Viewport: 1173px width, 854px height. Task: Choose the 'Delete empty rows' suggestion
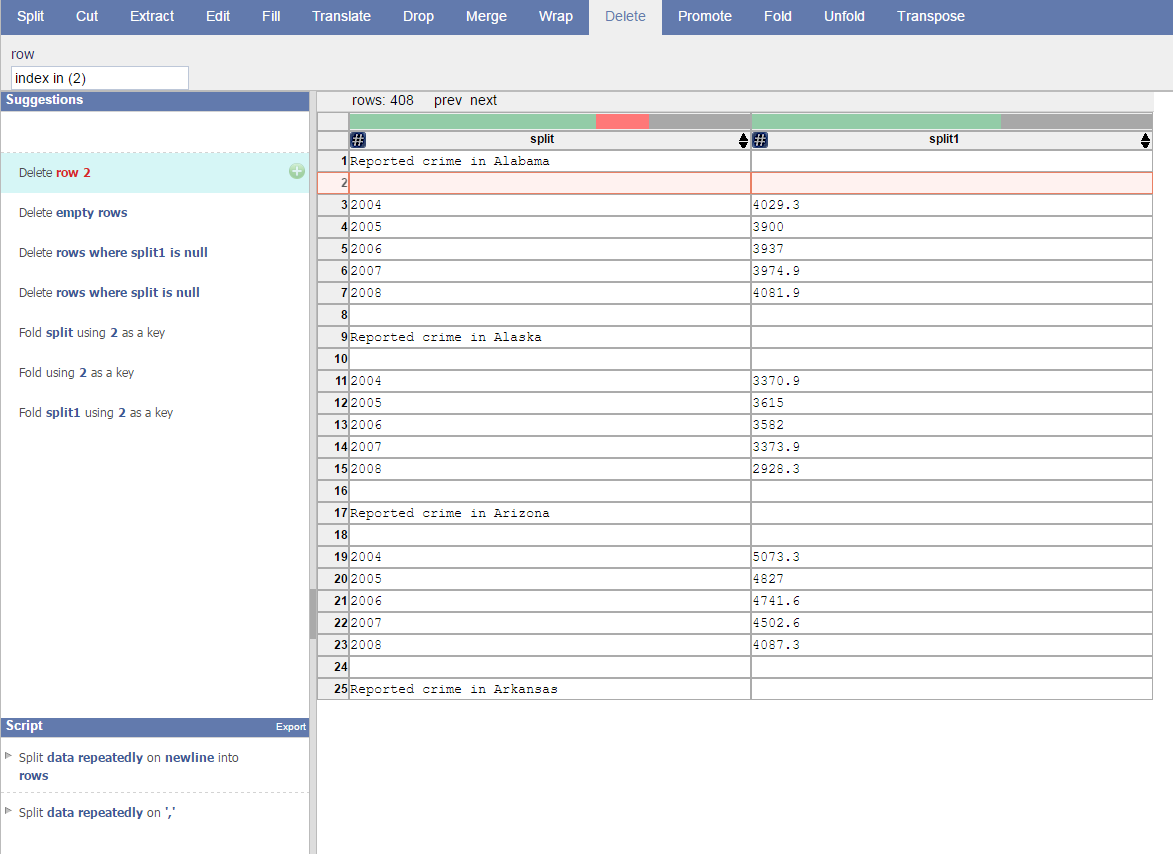point(73,212)
